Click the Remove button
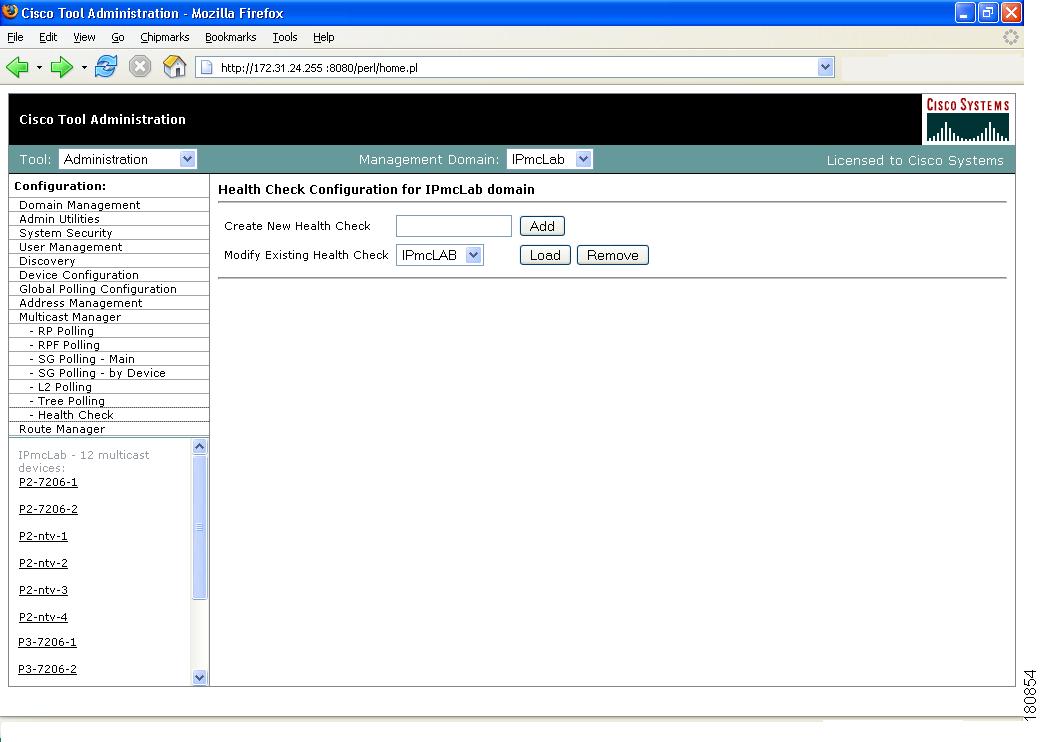This screenshot has width=1043, height=742. point(613,256)
